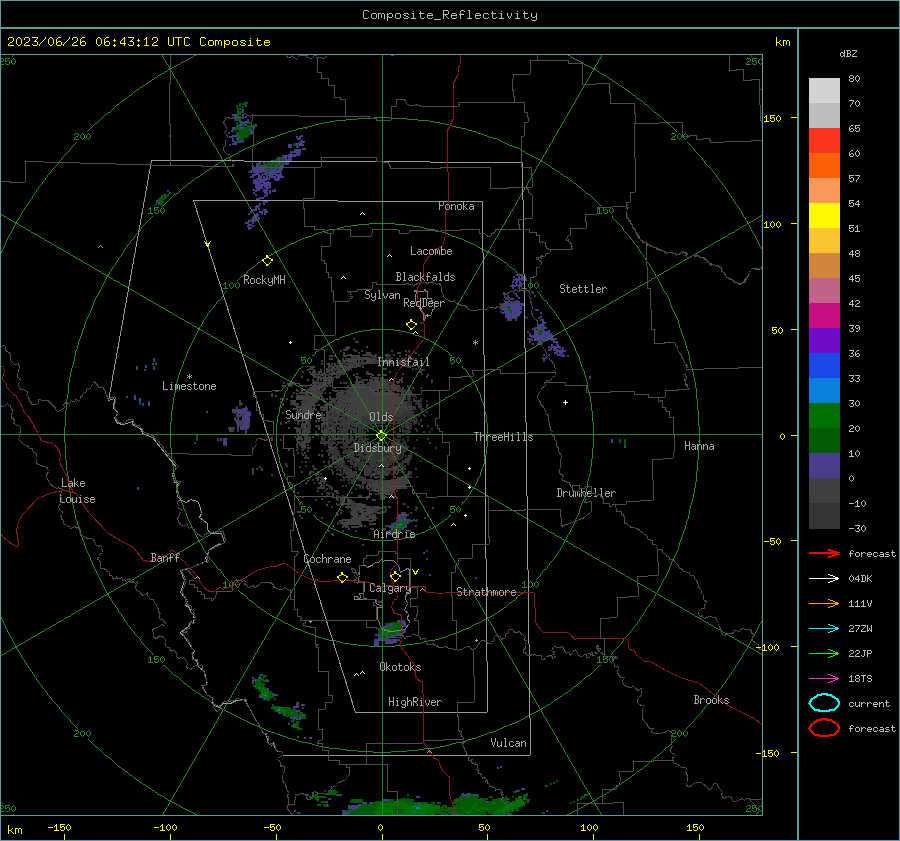Viewport: 900px width, 841px height.
Task: Select the Strathmore label
Action: 486,592
